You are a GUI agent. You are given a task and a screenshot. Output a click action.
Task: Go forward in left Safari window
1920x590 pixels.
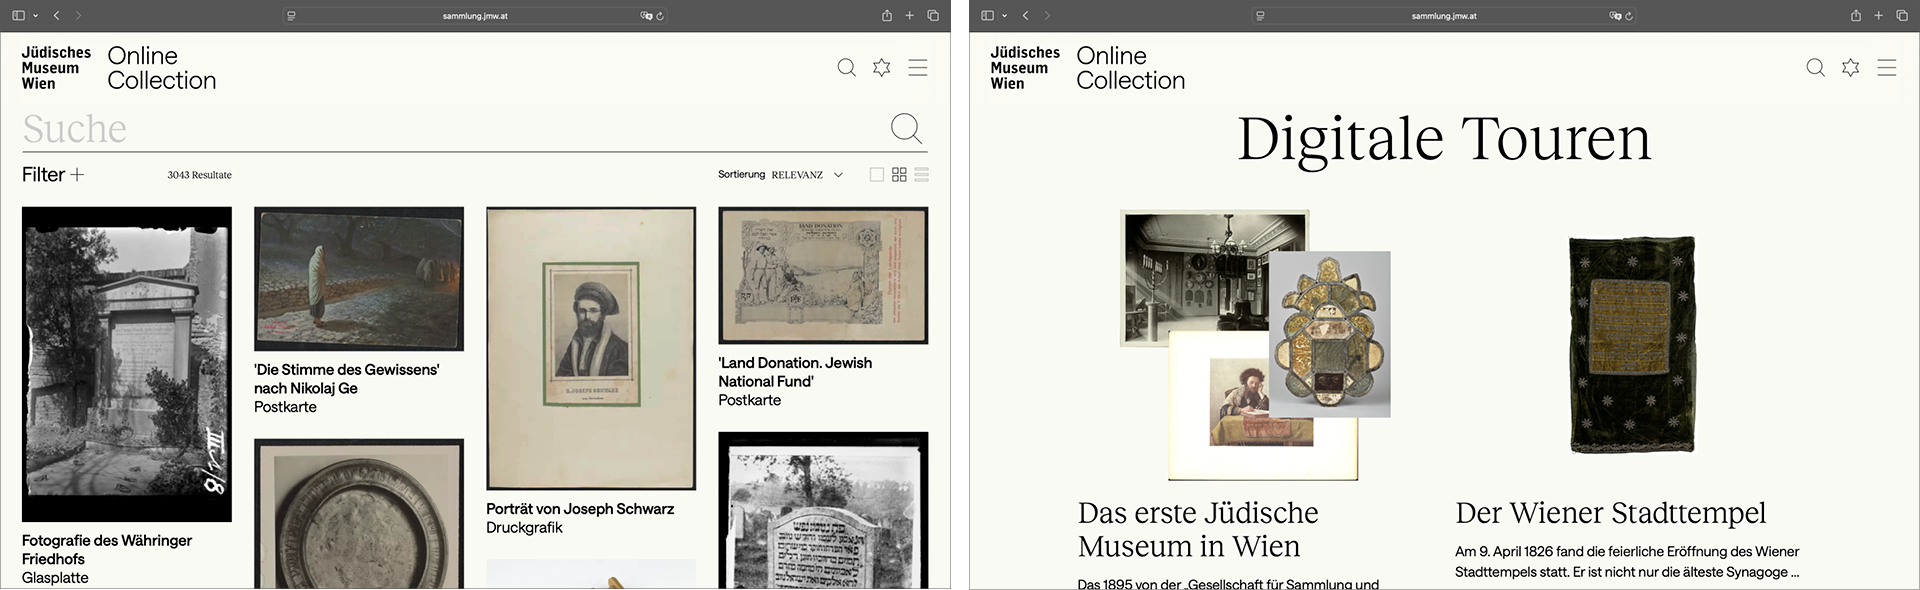pyautogui.click(x=78, y=15)
